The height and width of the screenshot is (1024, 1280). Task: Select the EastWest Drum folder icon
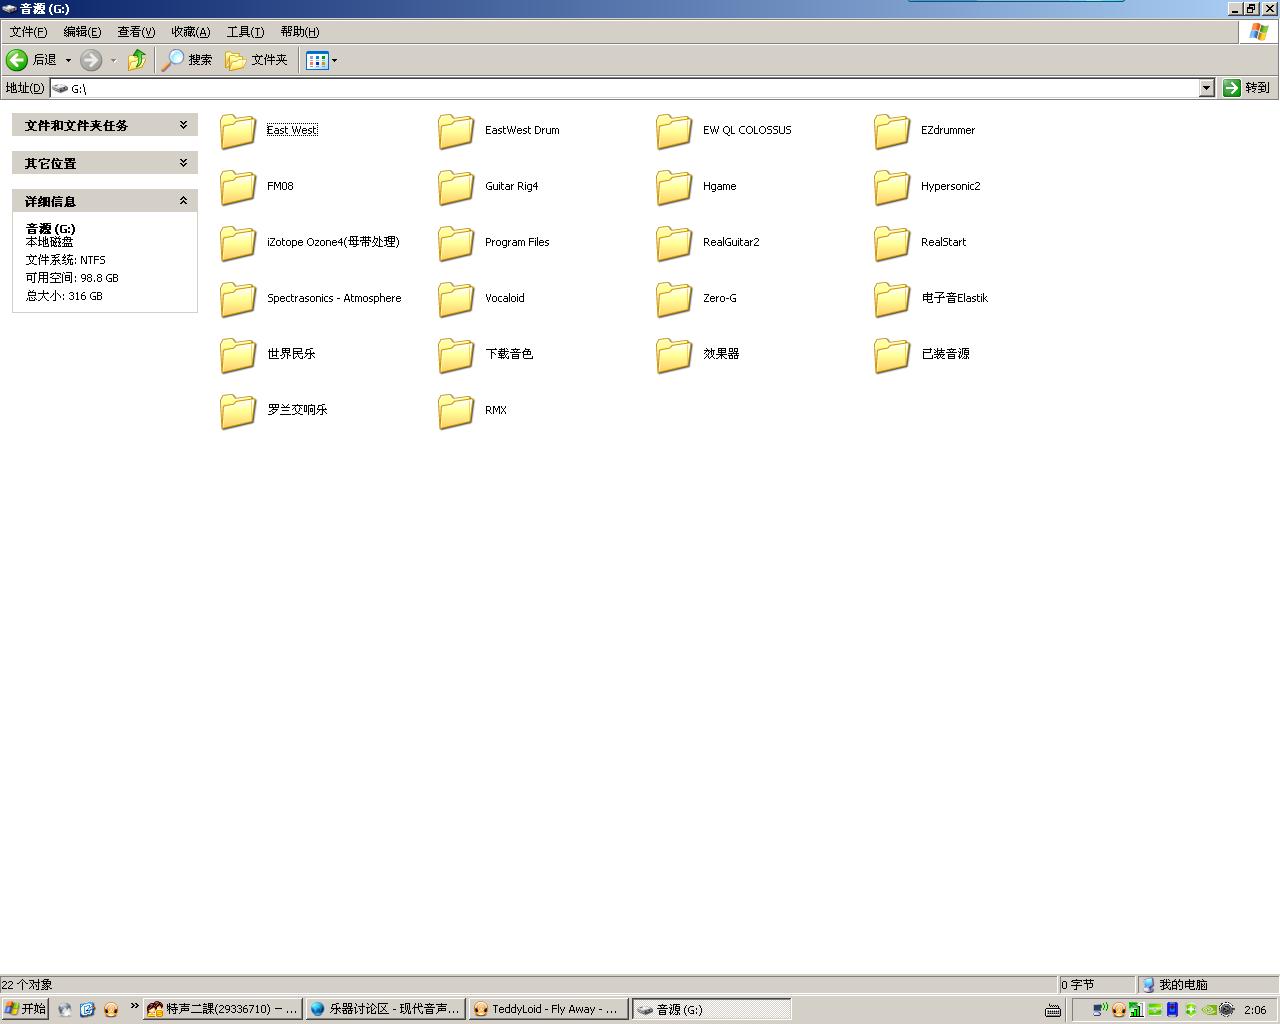tap(456, 130)
